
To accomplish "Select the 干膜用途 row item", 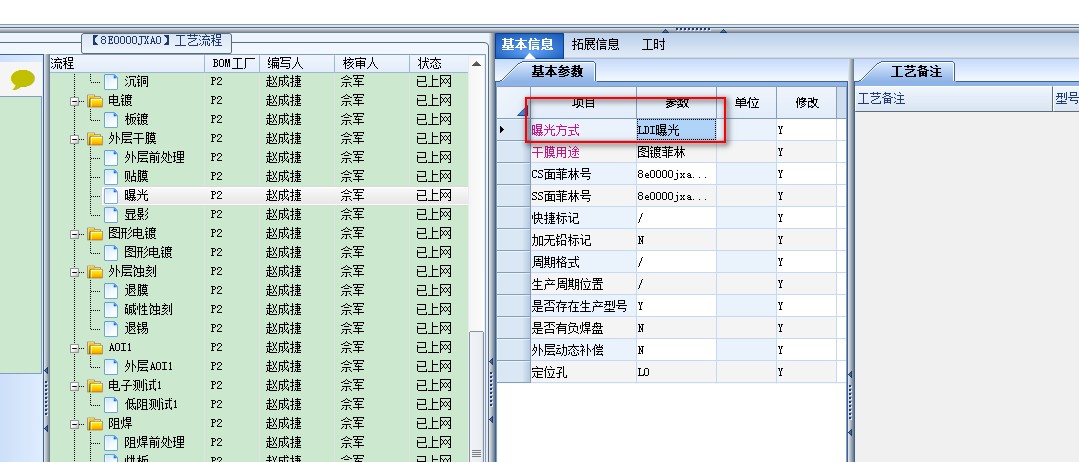I will tap(584, 152).
